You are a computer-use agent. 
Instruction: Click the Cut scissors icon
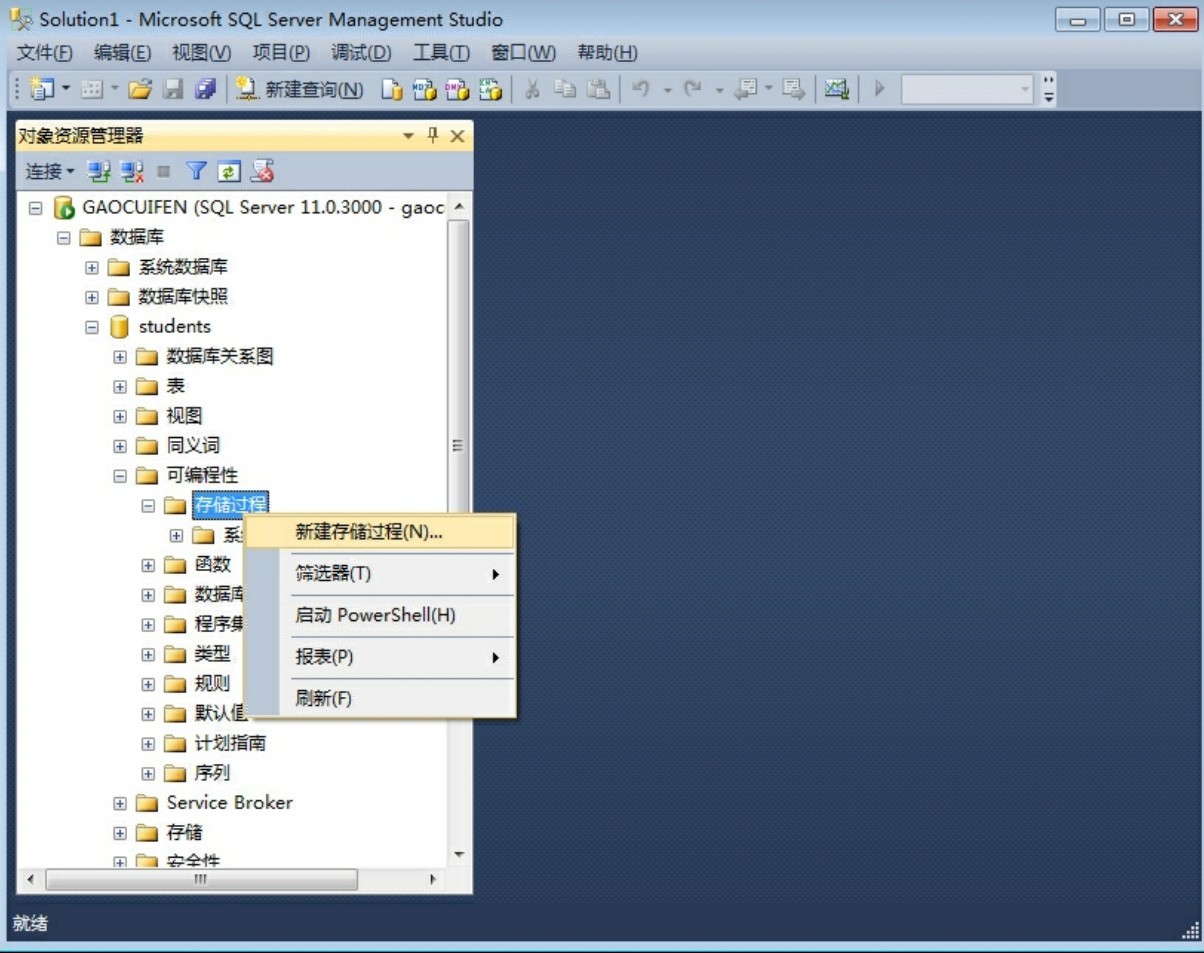[532, 89]
